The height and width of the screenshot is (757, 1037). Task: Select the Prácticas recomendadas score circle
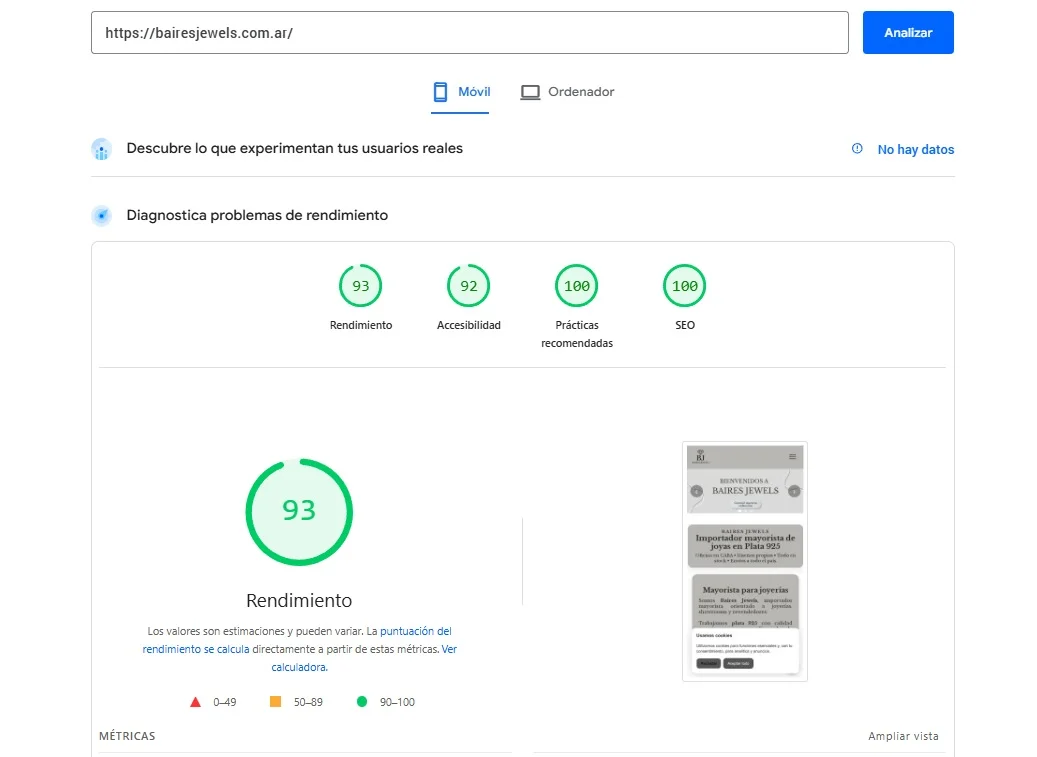(576, 285)
